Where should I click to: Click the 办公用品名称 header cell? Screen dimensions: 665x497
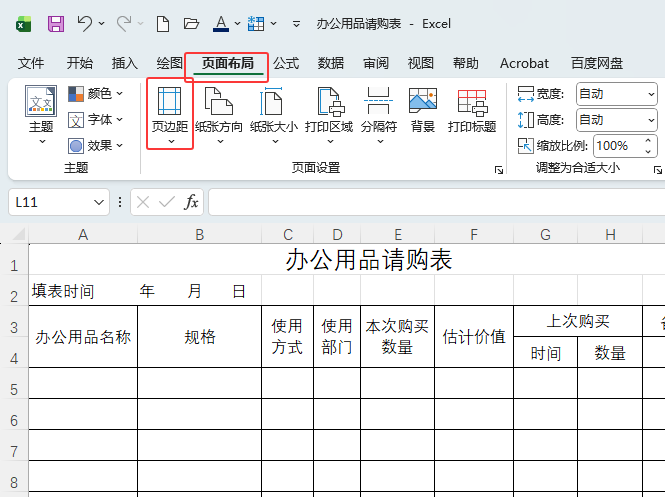point(83,337)
